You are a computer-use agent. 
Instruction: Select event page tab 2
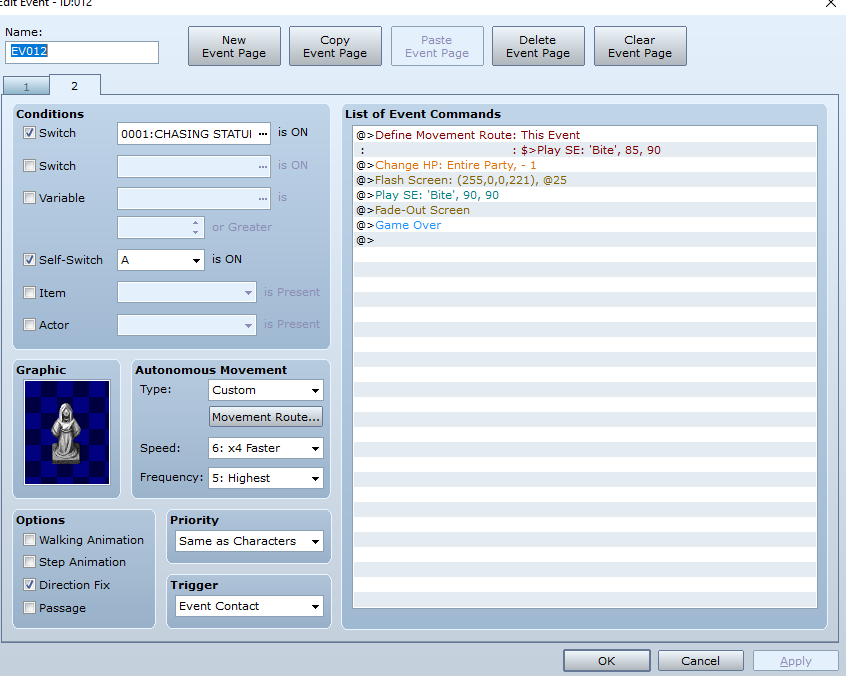tap(74, 86)
